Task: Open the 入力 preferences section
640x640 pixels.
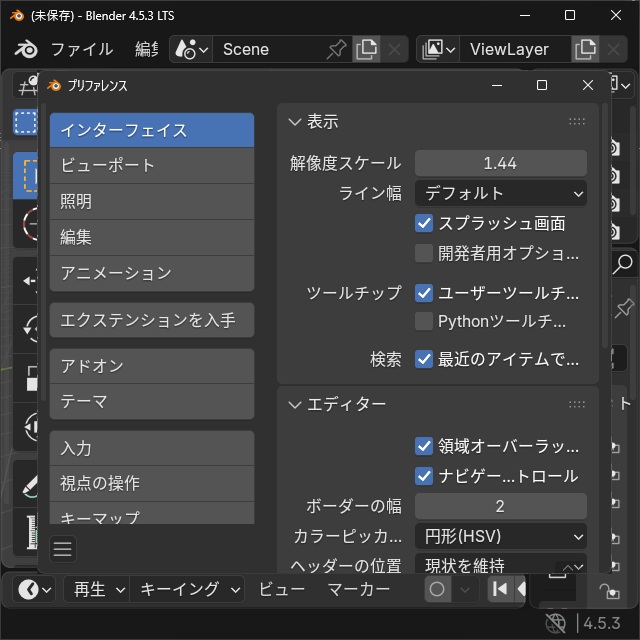Action: click(152, 448)
